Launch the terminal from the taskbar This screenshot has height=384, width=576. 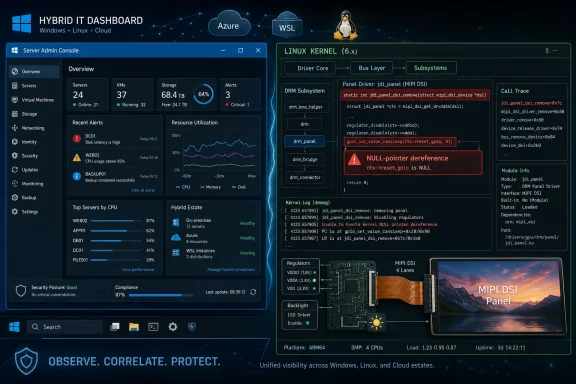(153, 327)
